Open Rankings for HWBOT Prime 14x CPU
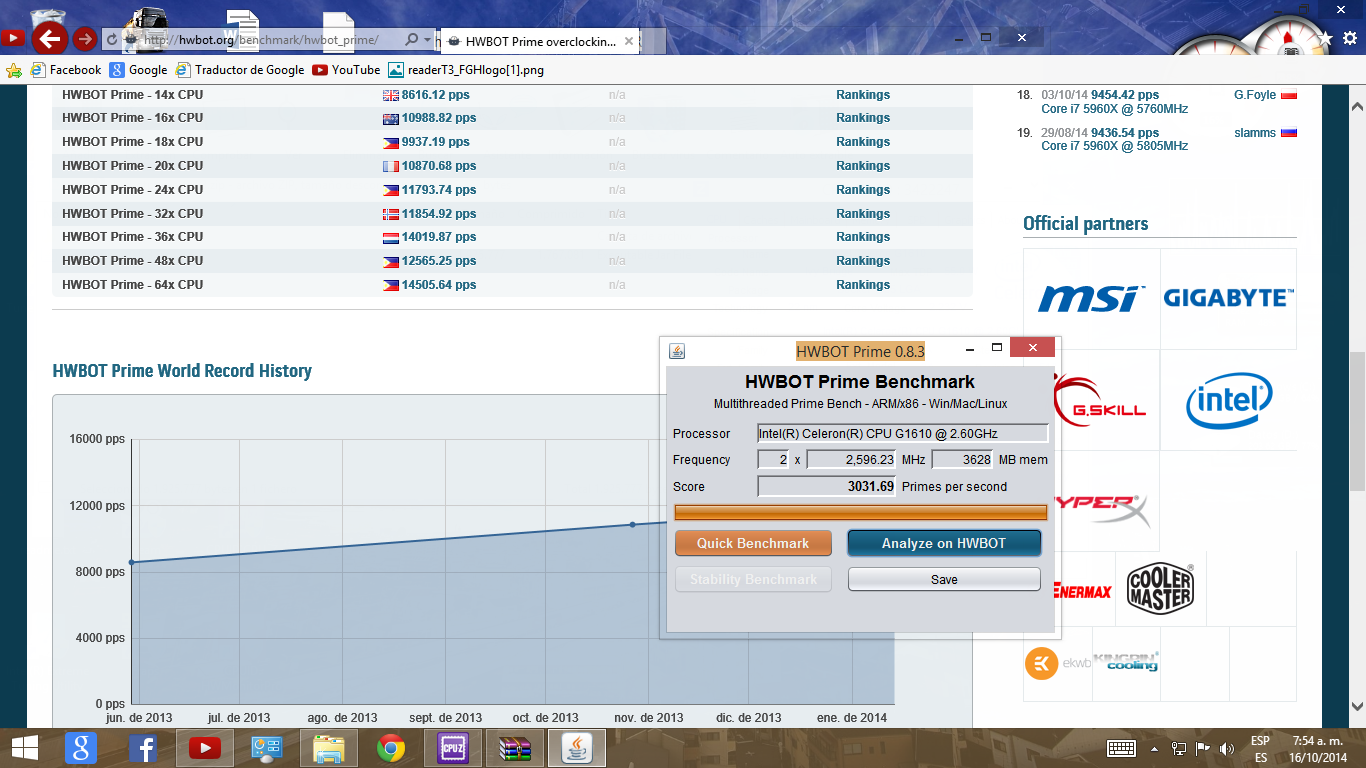Screen dimensions: 1366x768 [863, 95]
